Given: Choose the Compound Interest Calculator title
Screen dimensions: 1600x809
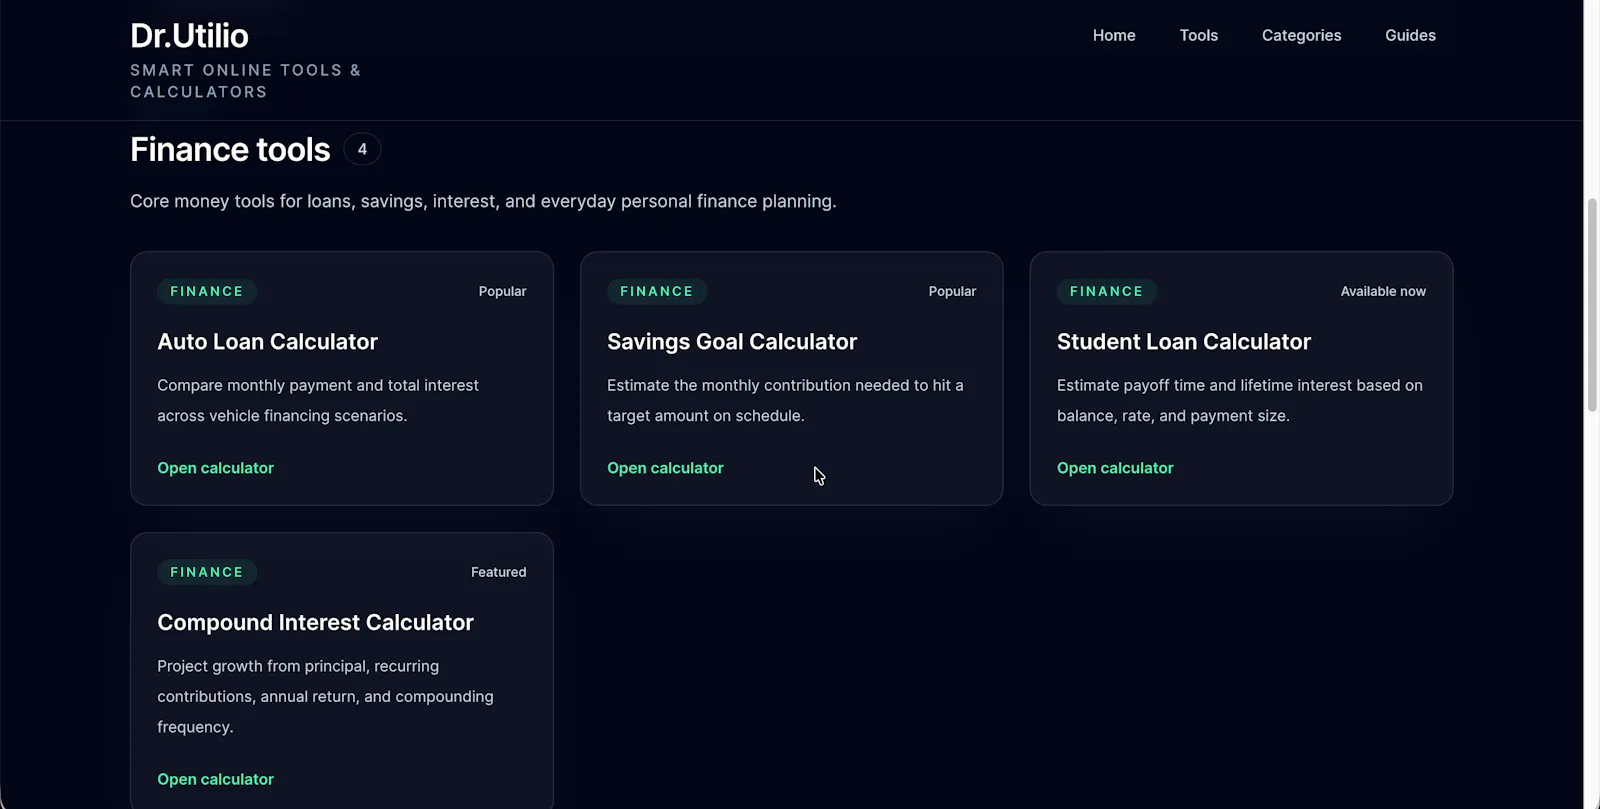Looking at the screenshot, I should 315,623.
